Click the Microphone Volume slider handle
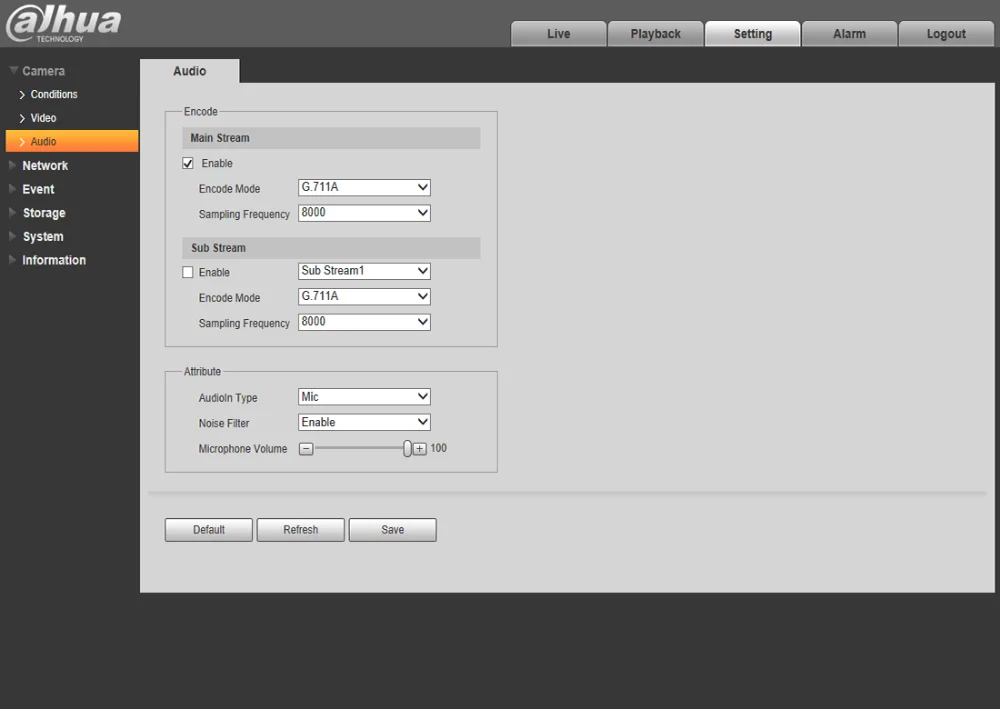 408,449
